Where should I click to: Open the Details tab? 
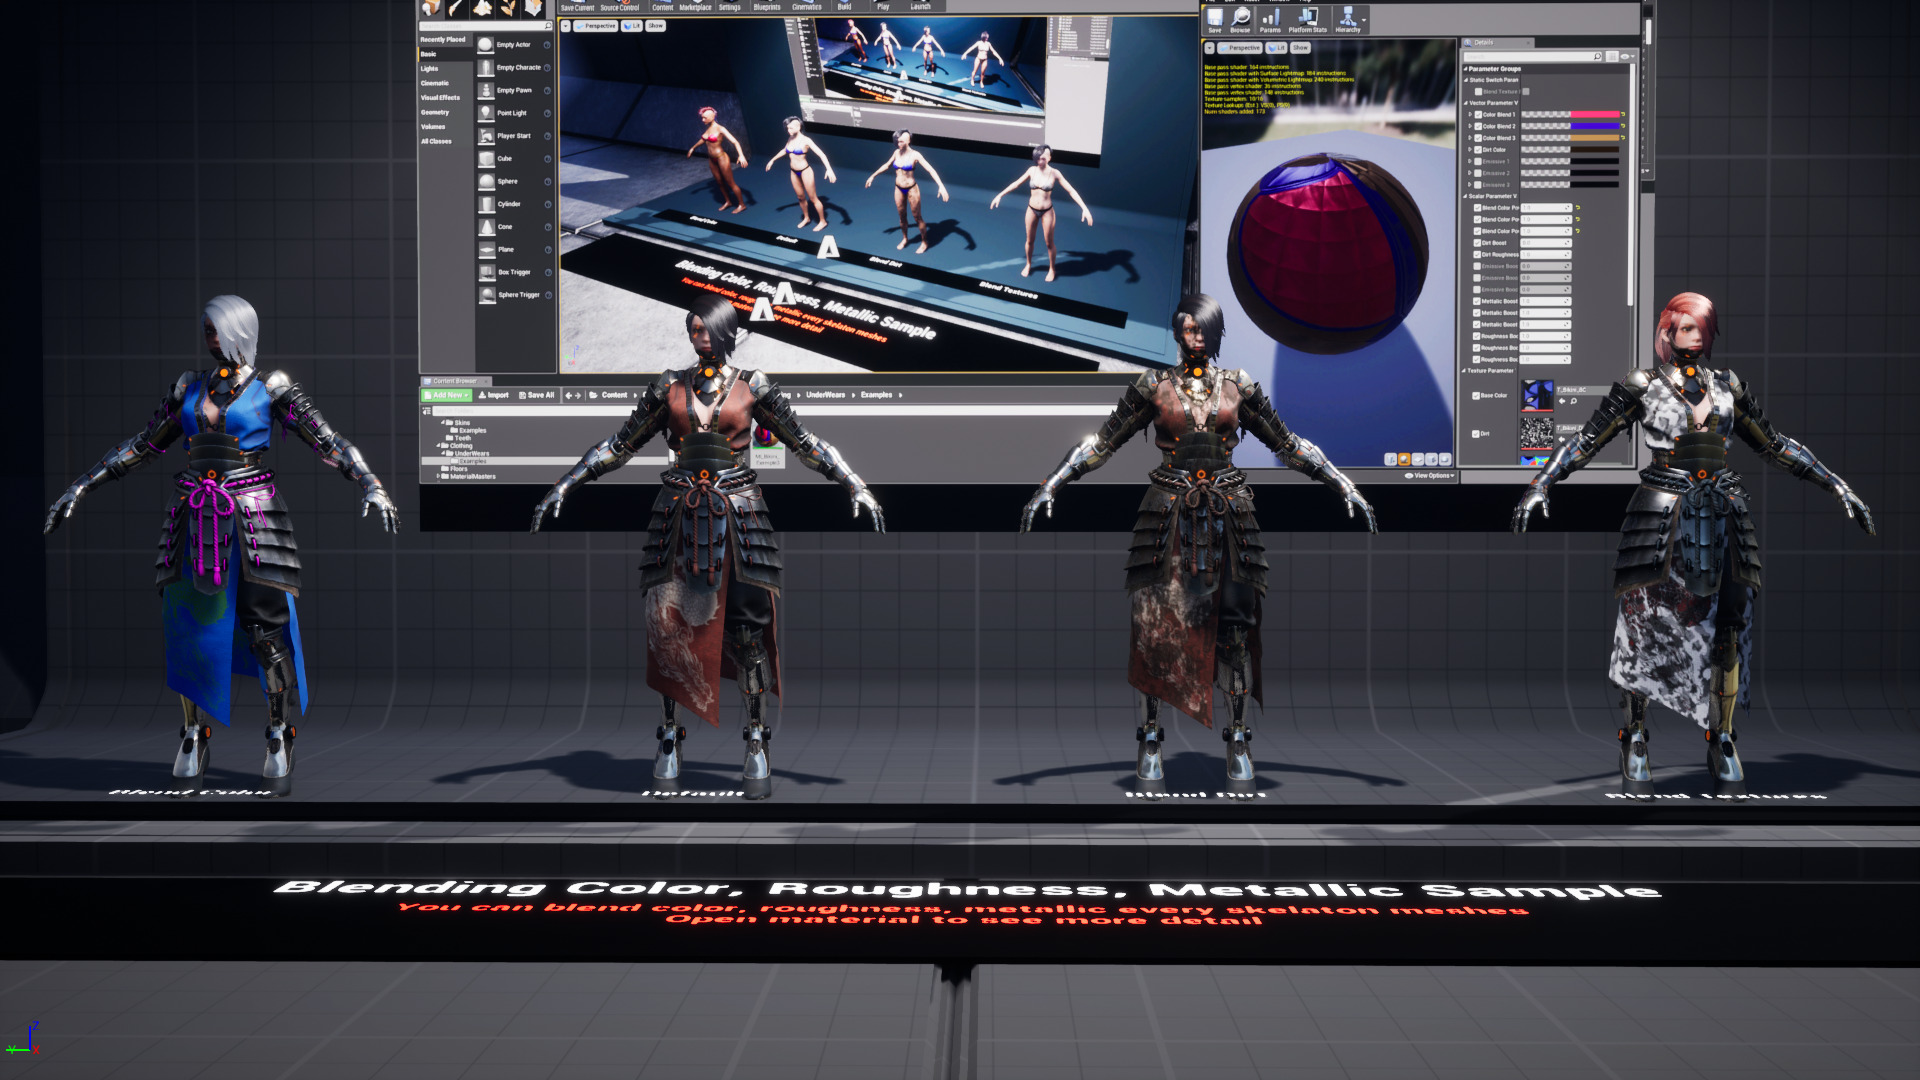click(x=1484, y=43)
